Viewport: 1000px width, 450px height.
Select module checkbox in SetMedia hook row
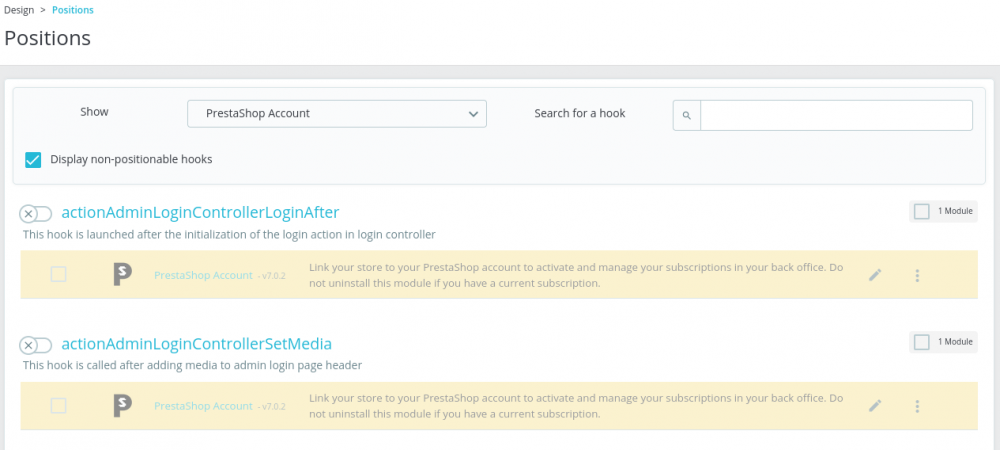coord(58,405)
